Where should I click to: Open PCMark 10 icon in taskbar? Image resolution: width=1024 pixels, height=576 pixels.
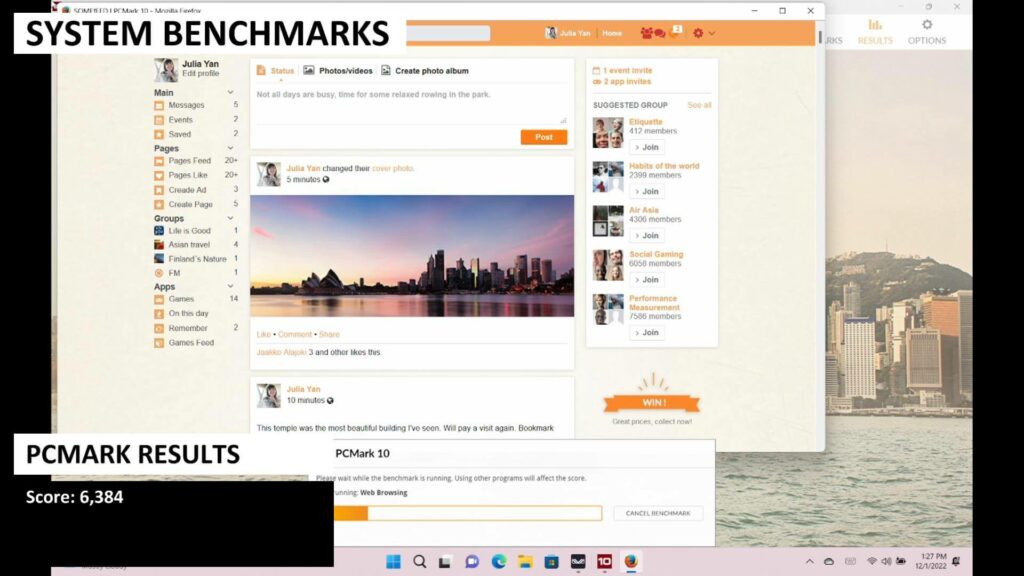click(x=605, y=561)
